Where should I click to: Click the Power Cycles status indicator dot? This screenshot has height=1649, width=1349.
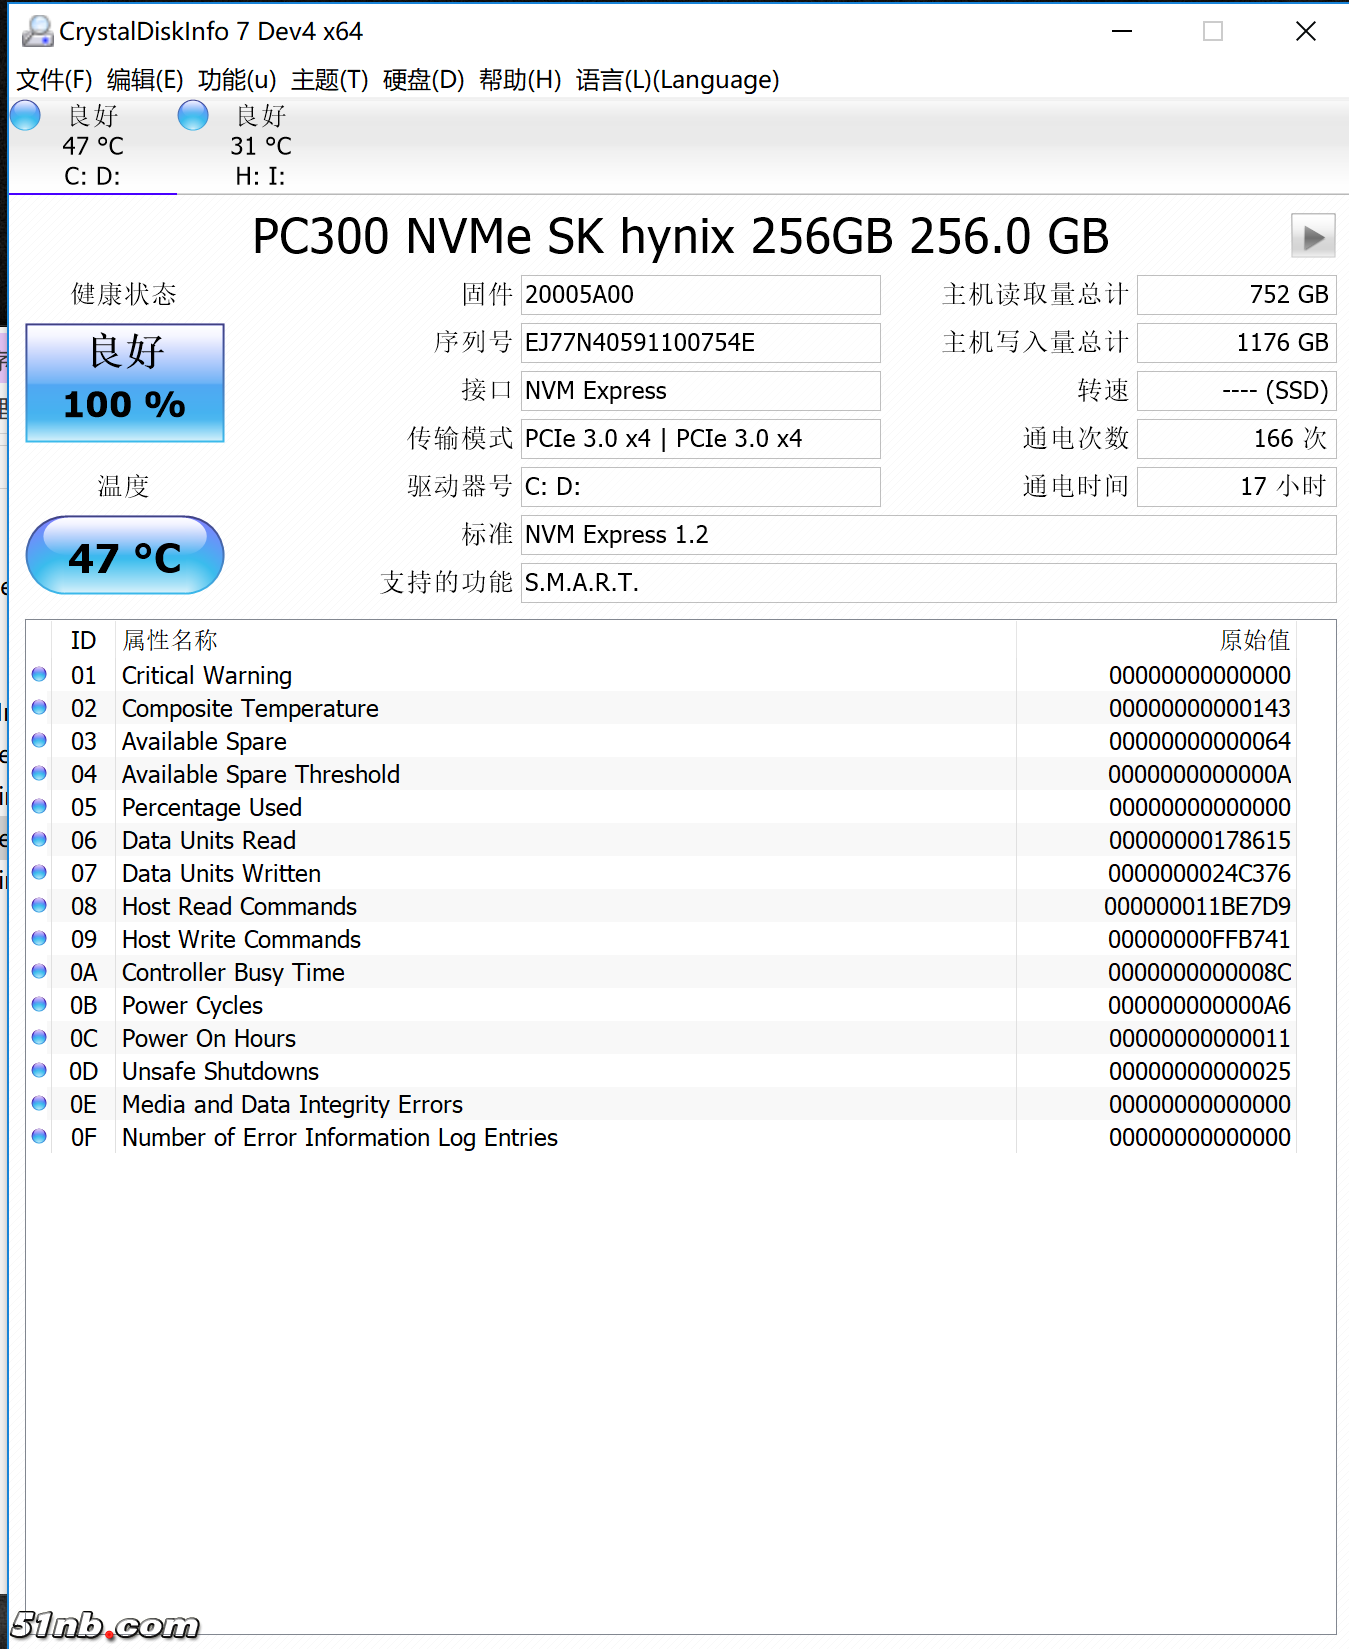[39, 1005]
